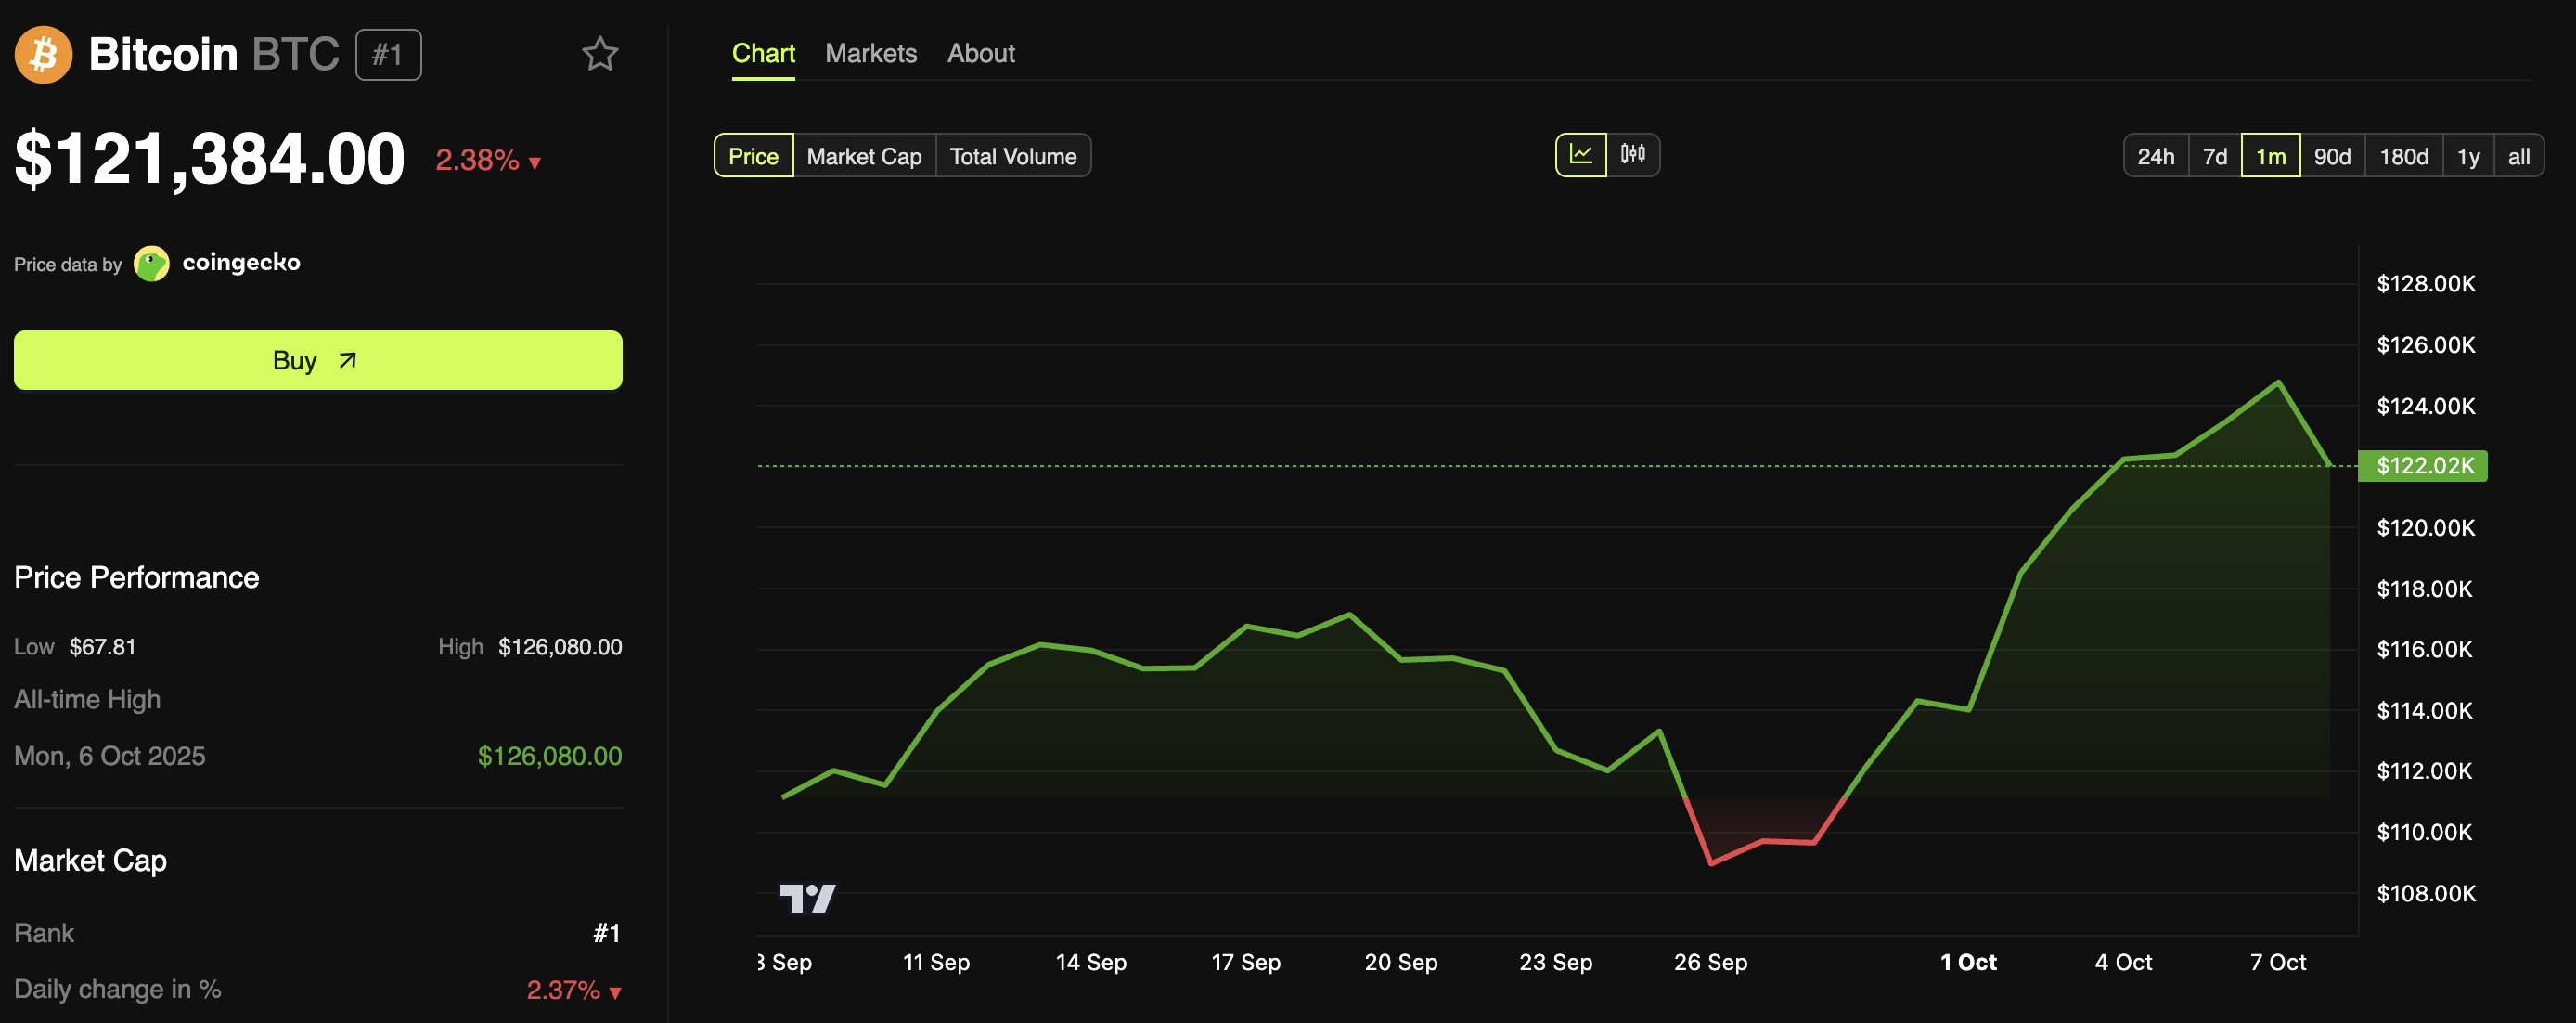Image resolution: width=2576 pixels, height=1023 pixels.
Task: Toggle Market Cap chart view
Action: 863,156
